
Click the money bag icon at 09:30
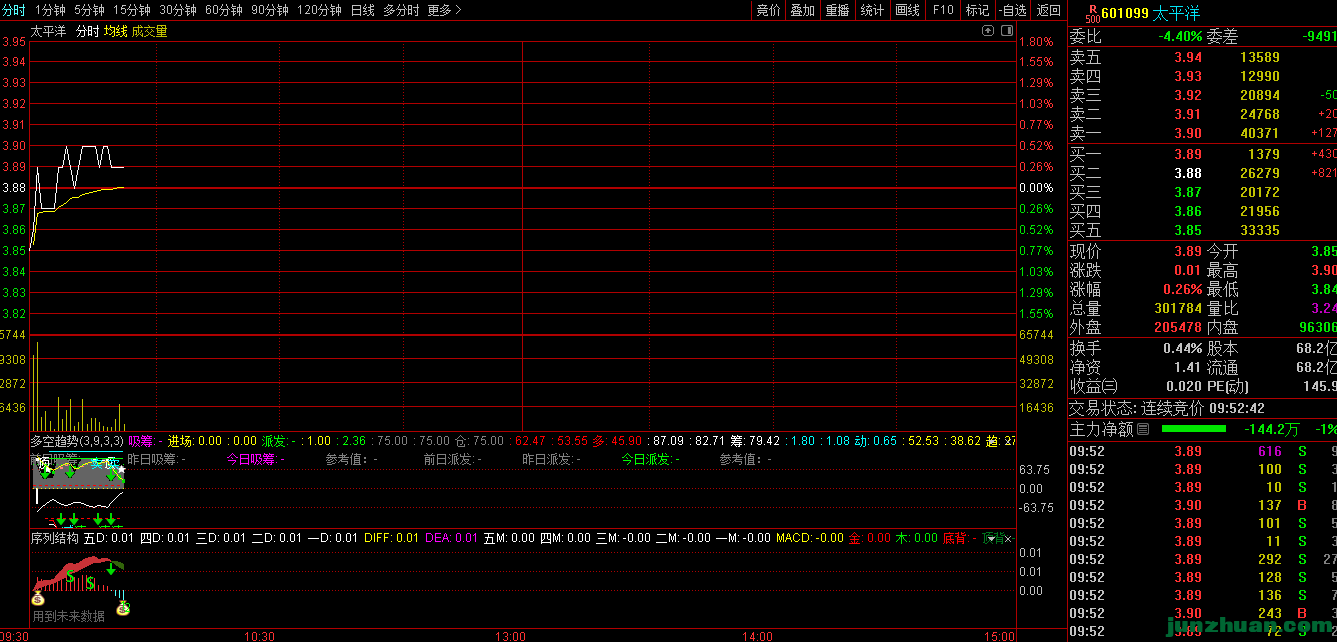click(x=38, y=599)
